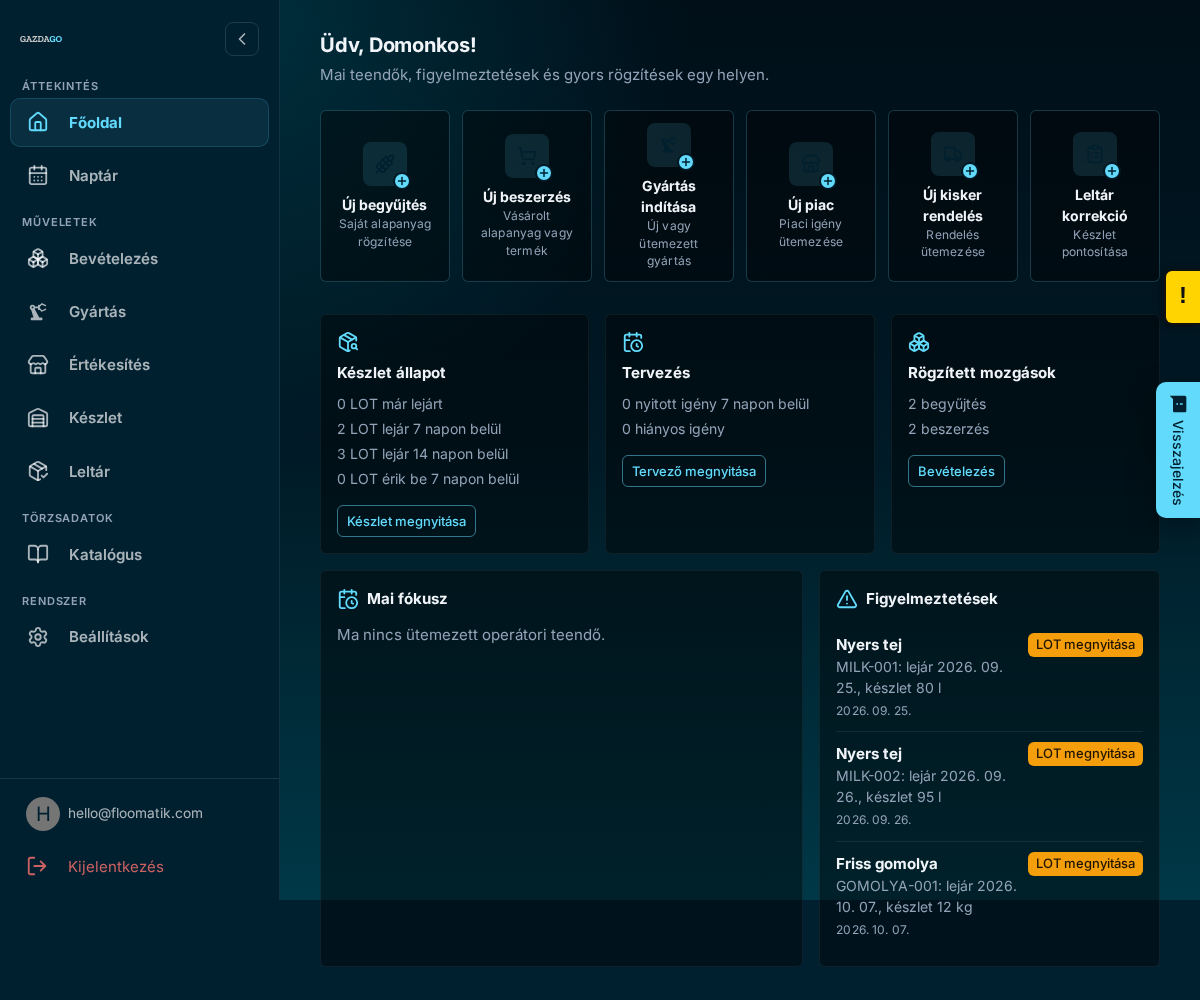Viewport: 1200px width, 1000px height.
Task: Go to Beállítások settings
Action: (x=139, y=636)
